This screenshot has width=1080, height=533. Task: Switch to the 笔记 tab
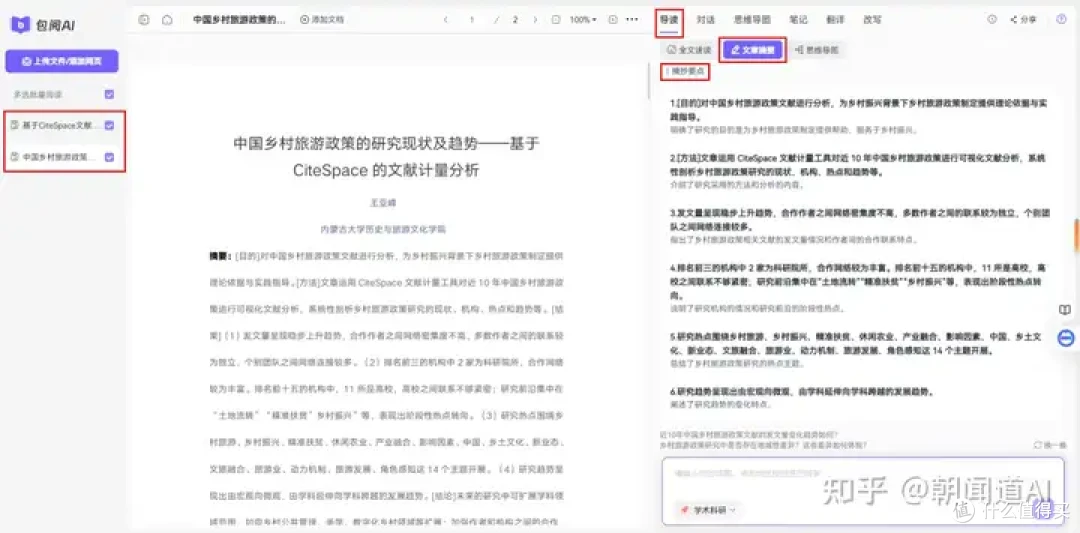[798, 20]
